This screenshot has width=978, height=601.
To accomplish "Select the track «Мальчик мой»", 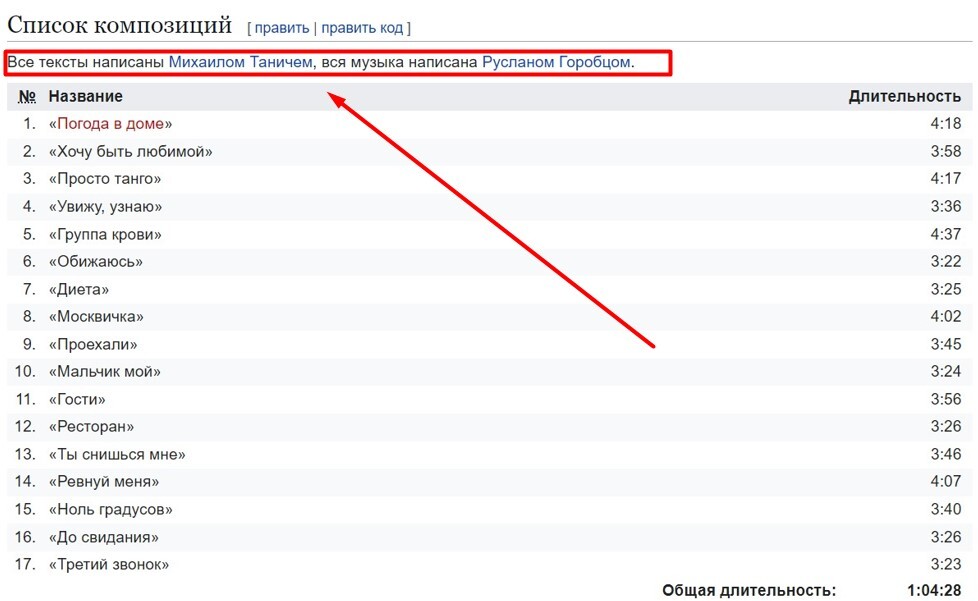I will (x=104, y=372).
